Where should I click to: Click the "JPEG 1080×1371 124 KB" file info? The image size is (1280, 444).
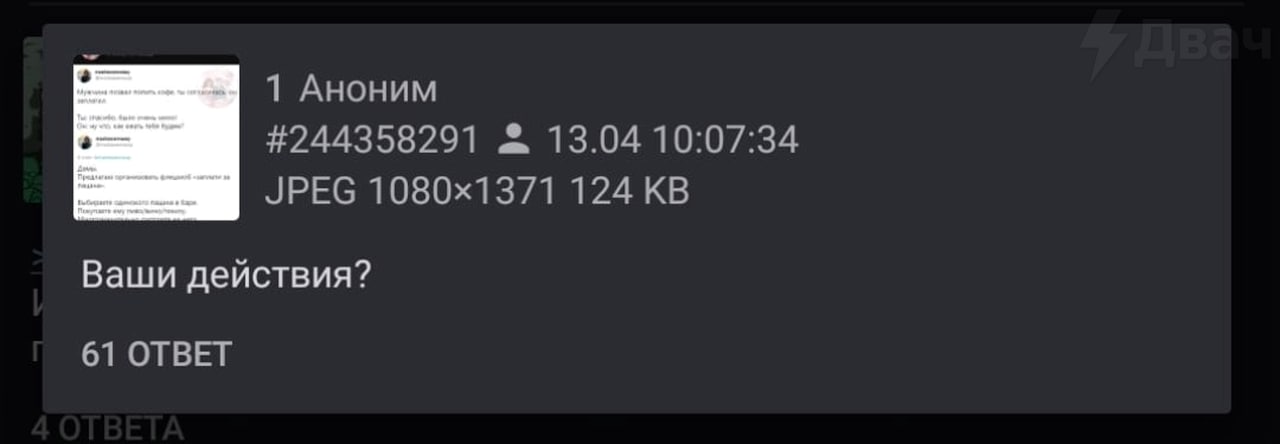pos(477,191)
